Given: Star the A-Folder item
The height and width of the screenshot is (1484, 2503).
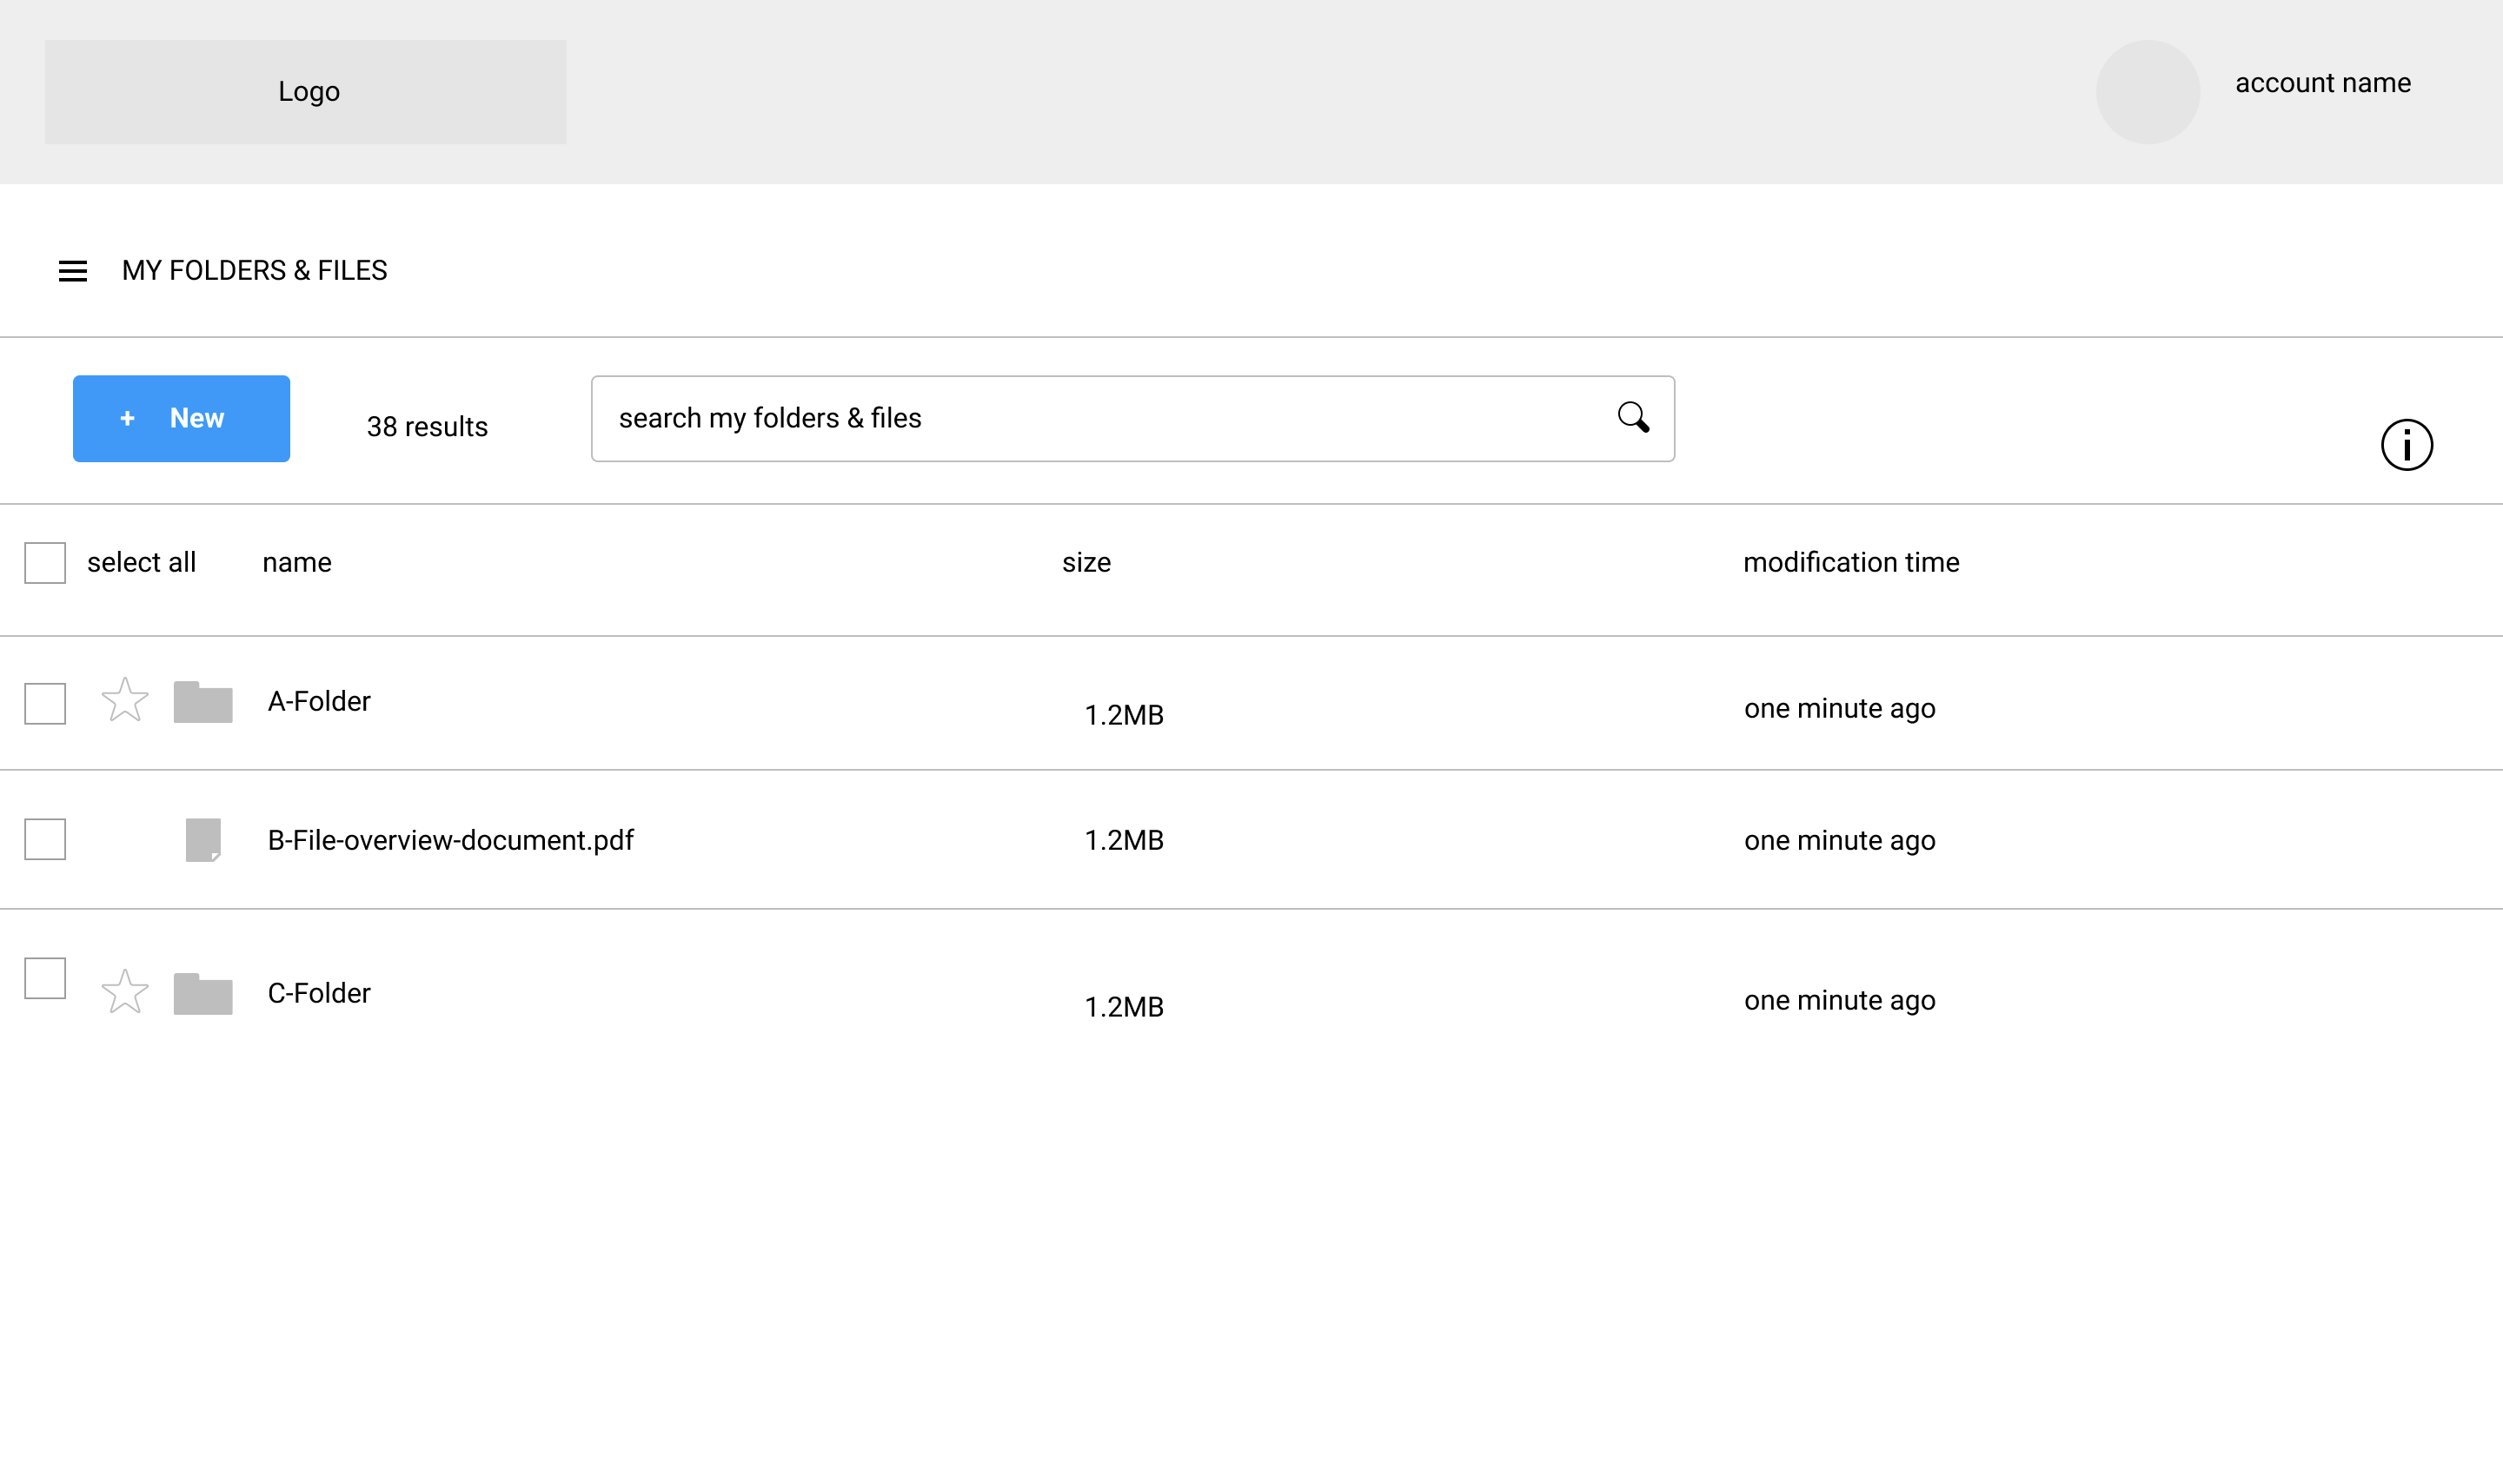Looking at the screenshot, I should pyautogui.click(x=124, y=701).
